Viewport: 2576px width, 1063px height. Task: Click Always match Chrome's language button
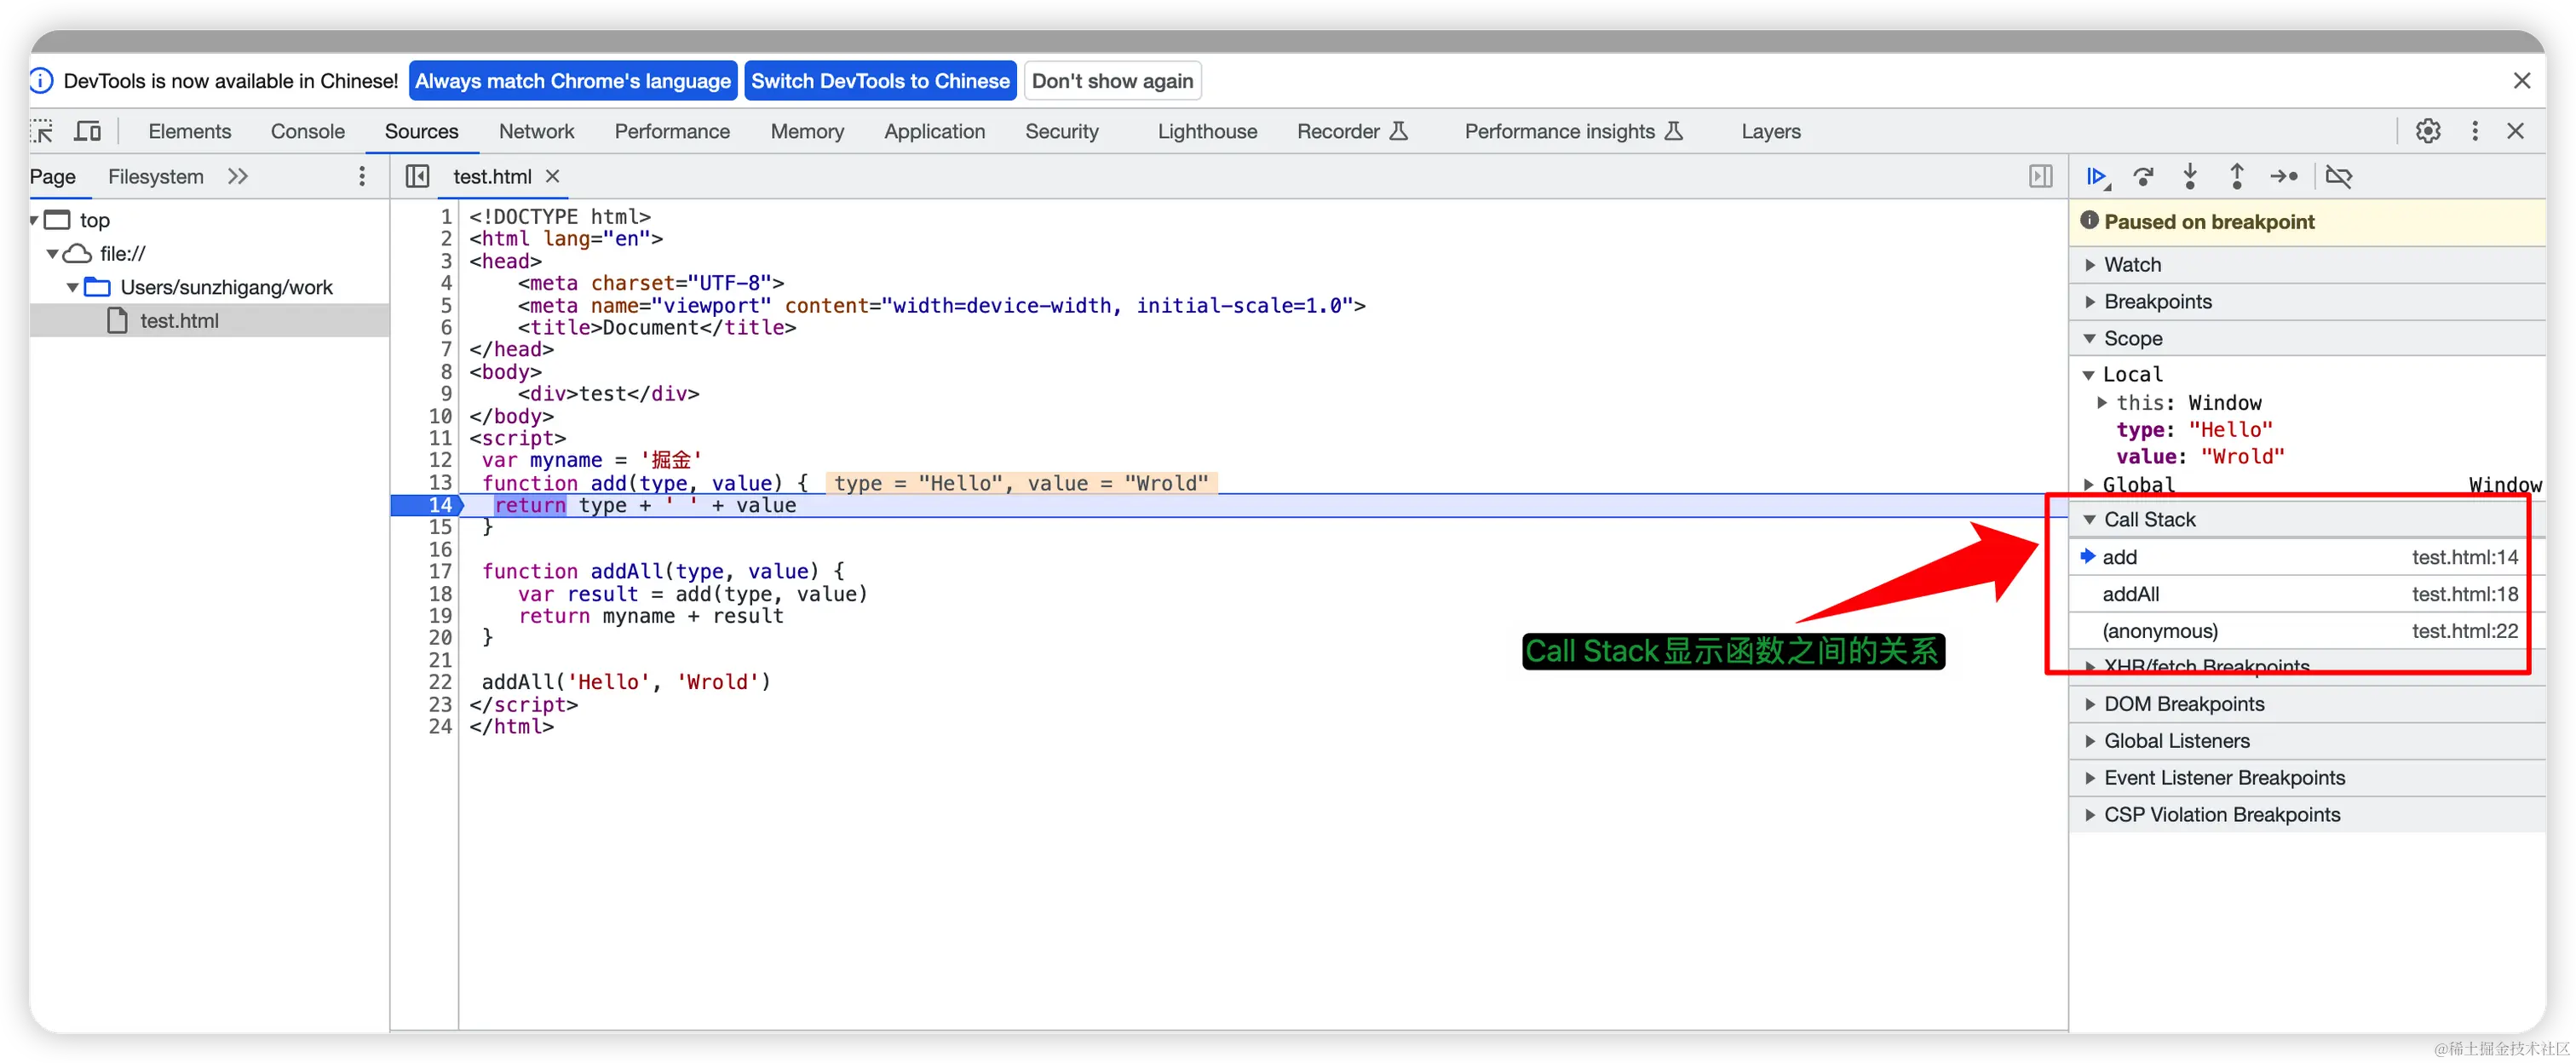[x=573, y=81]
